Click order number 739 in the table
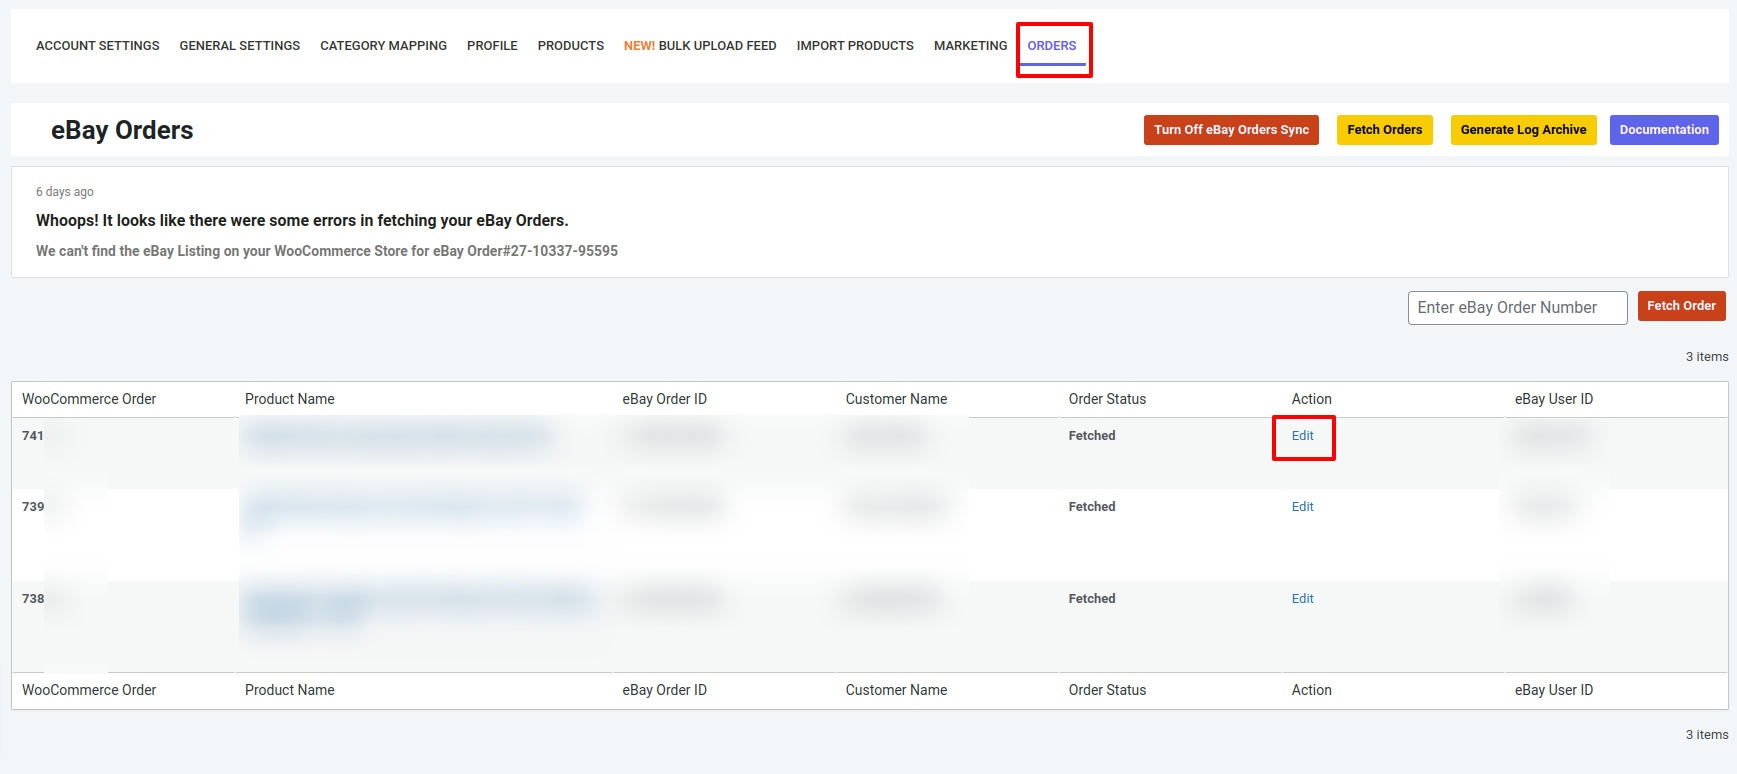Viewport: 1737px width, 774px height. [33, 507]
